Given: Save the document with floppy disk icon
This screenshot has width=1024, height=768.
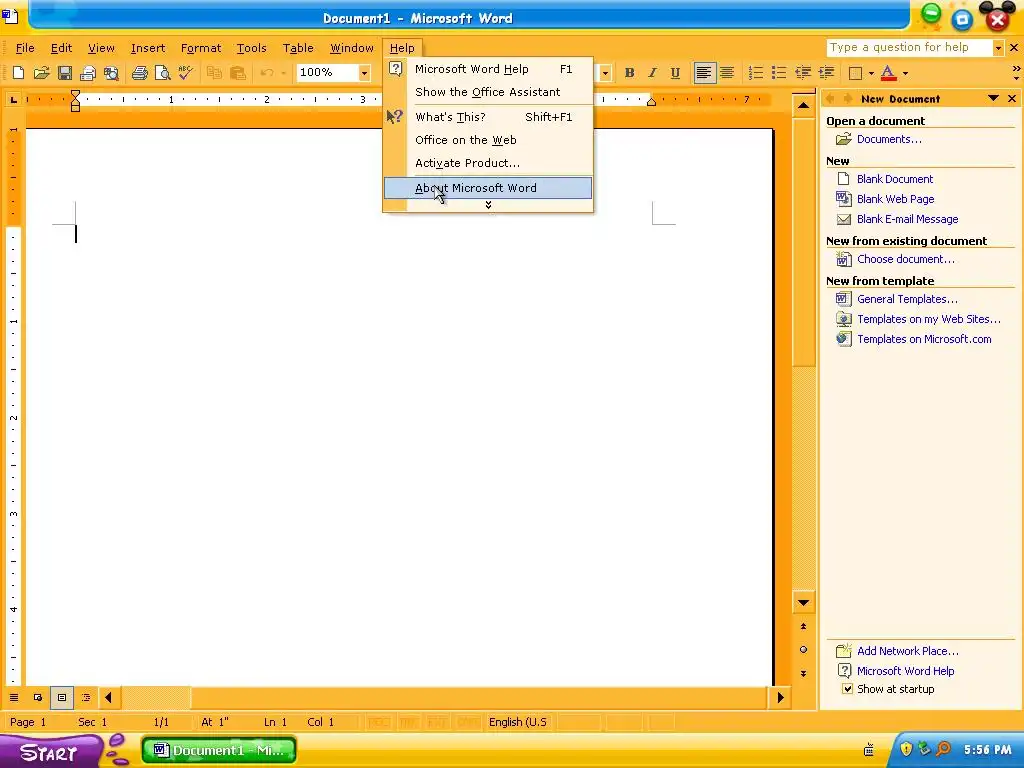Looking at the screenshot, I should (x=65, y=73).
